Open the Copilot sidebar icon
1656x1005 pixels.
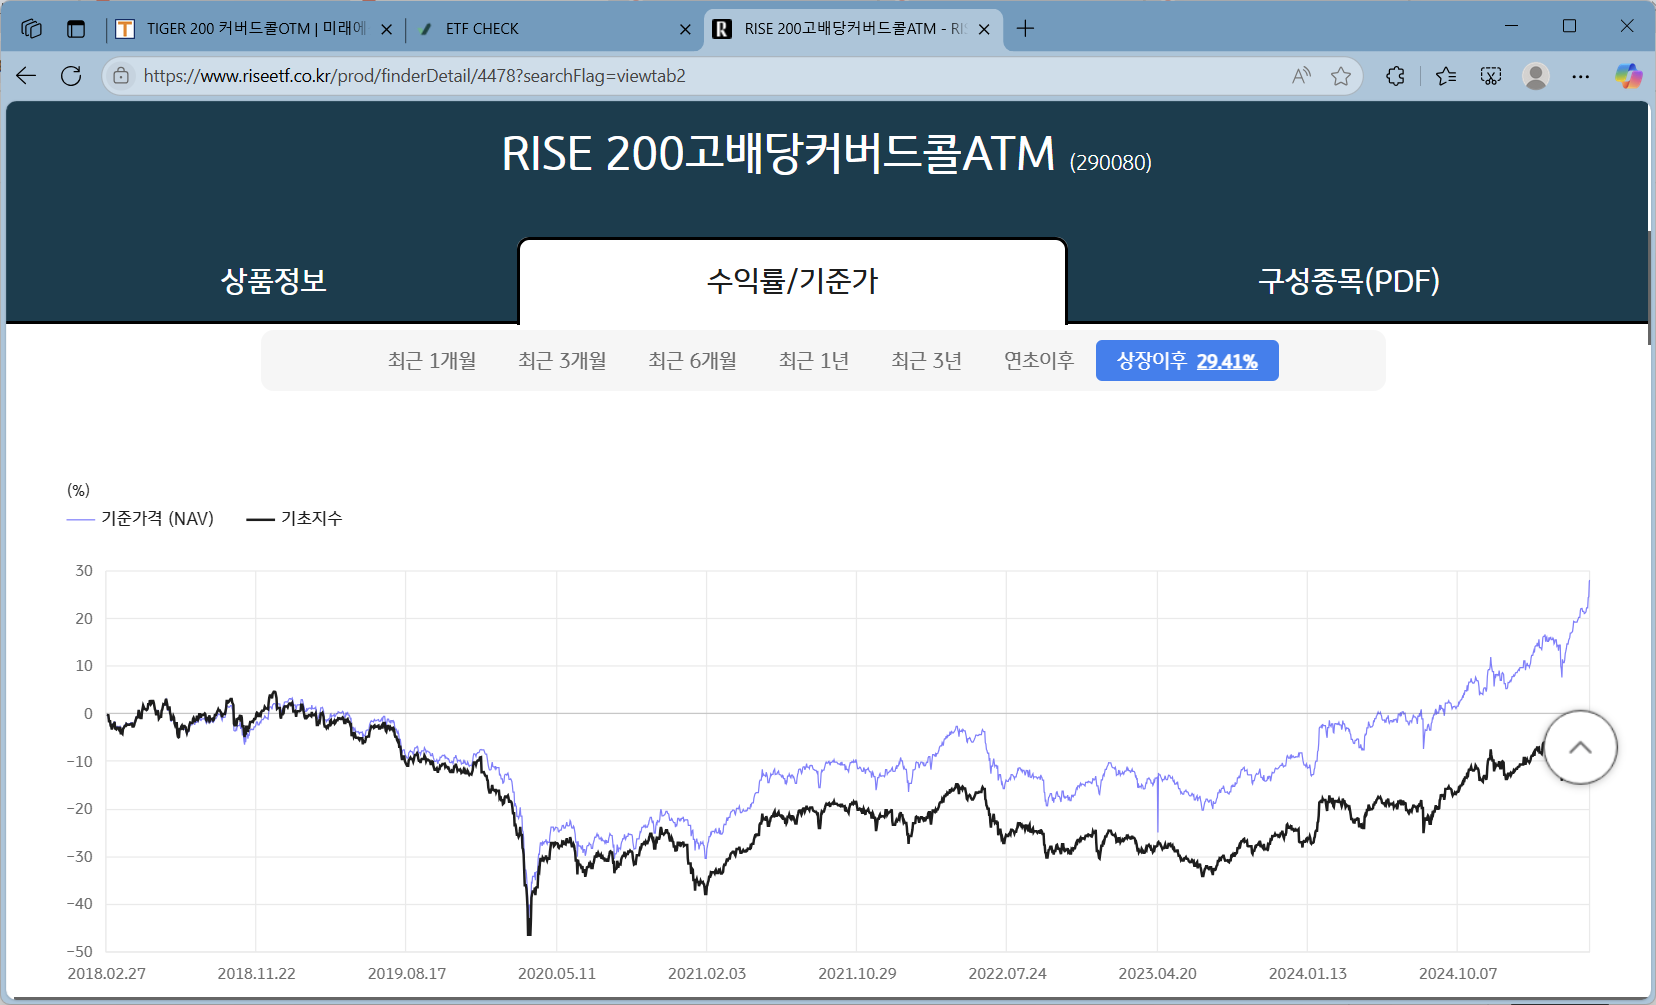click(1628, 76)
